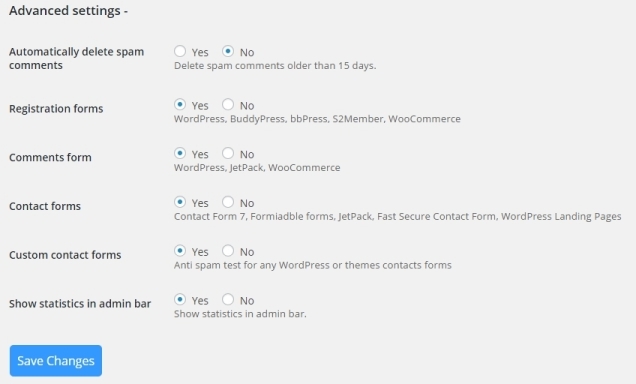Select Yes for Comments form
636x384 pixels.
point(180,153)
